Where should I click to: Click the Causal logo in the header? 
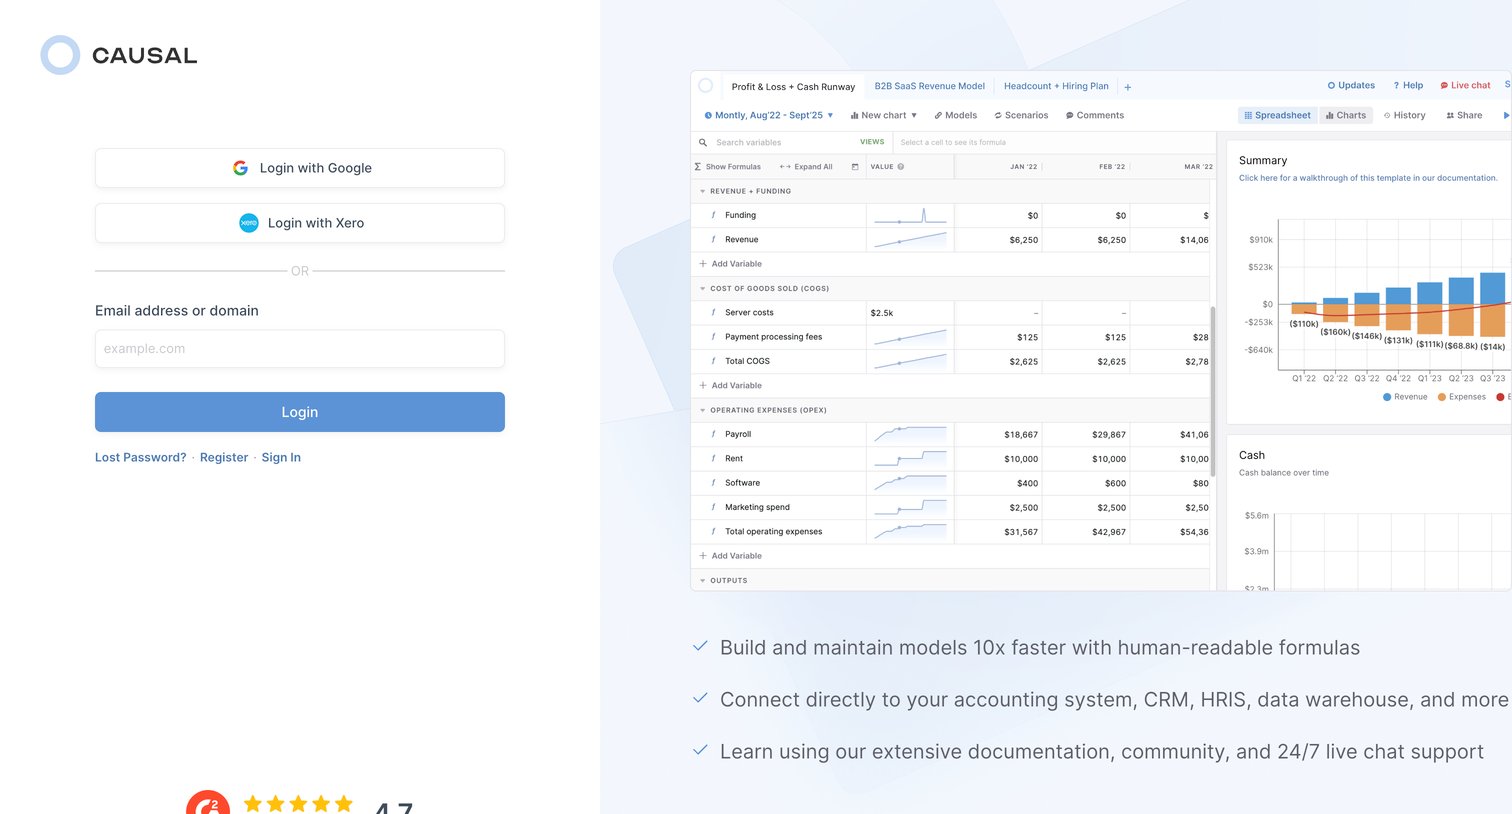(119, 55)
